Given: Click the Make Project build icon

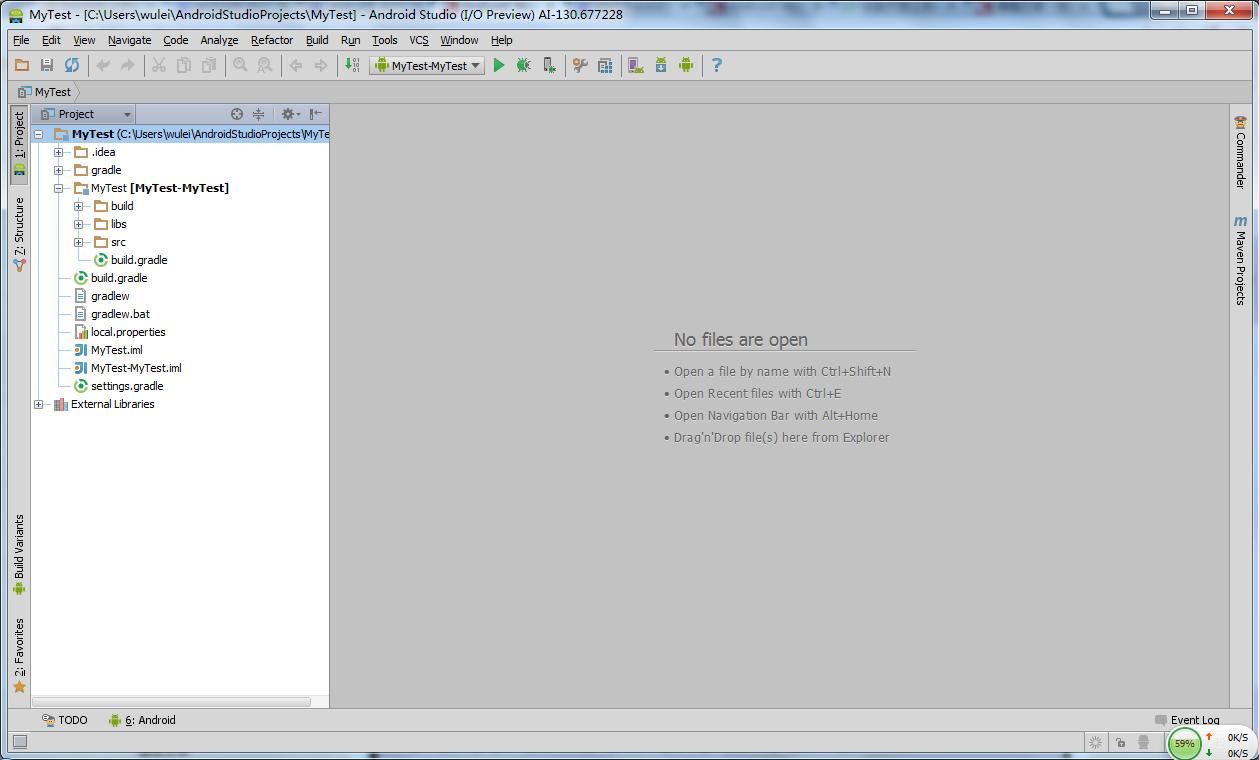Looking at the screenshot, I should [x=352, y=65].
